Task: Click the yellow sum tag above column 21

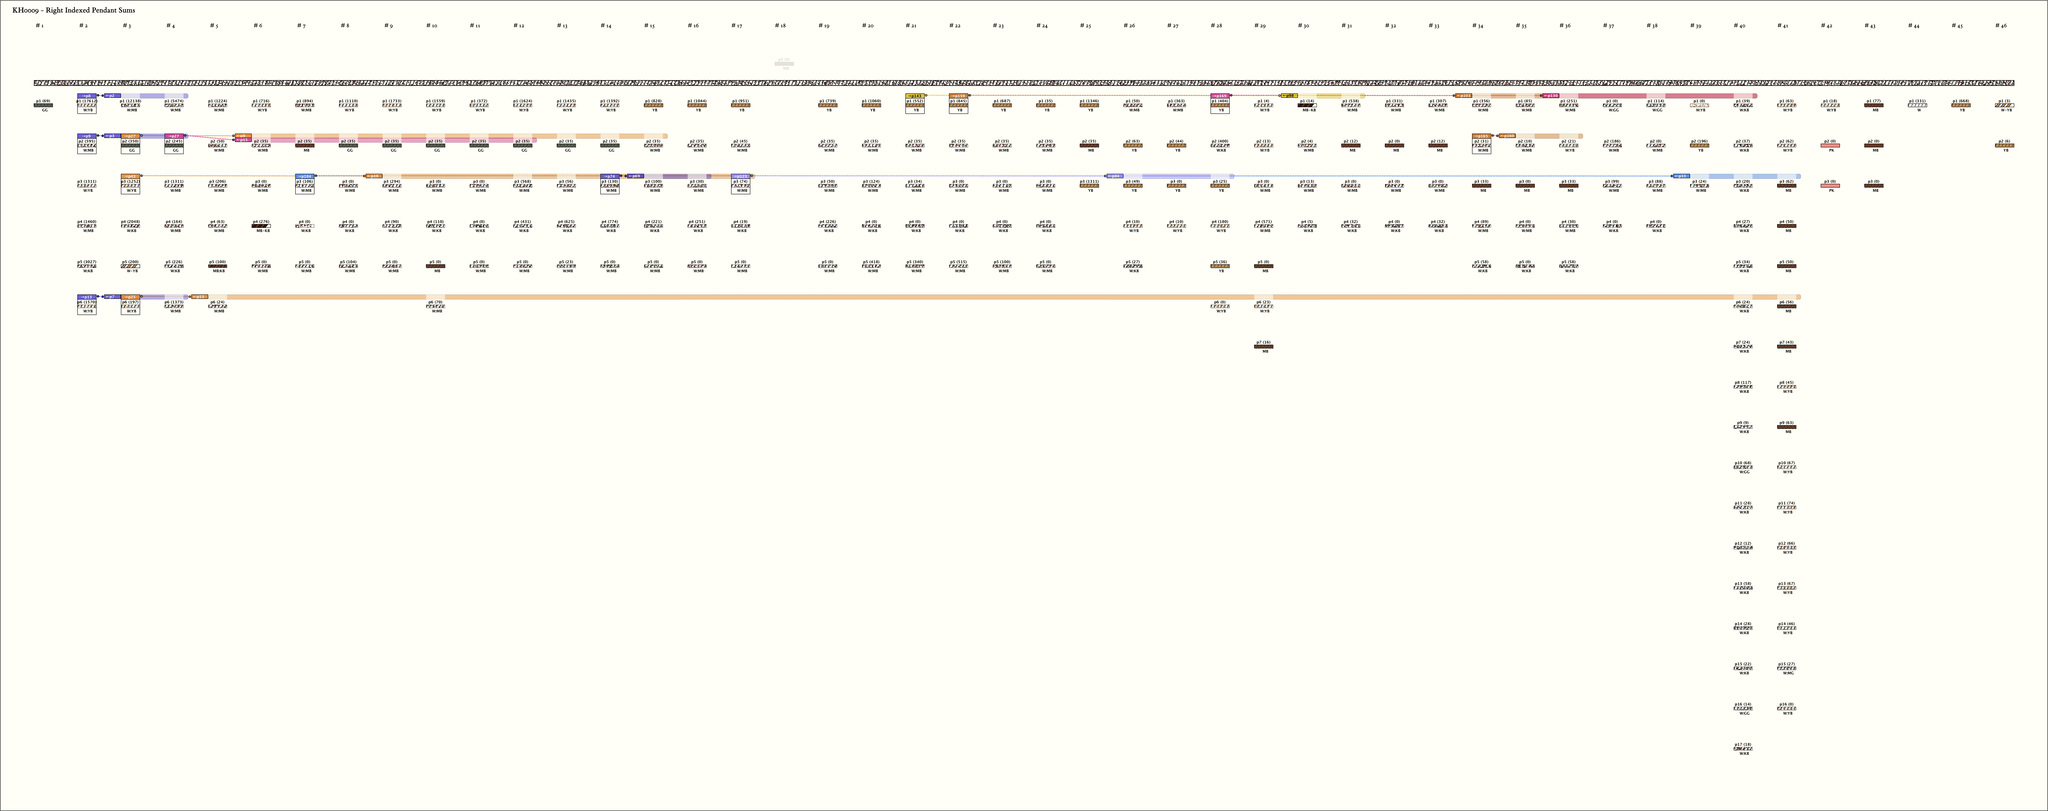Action: (915, 96)
